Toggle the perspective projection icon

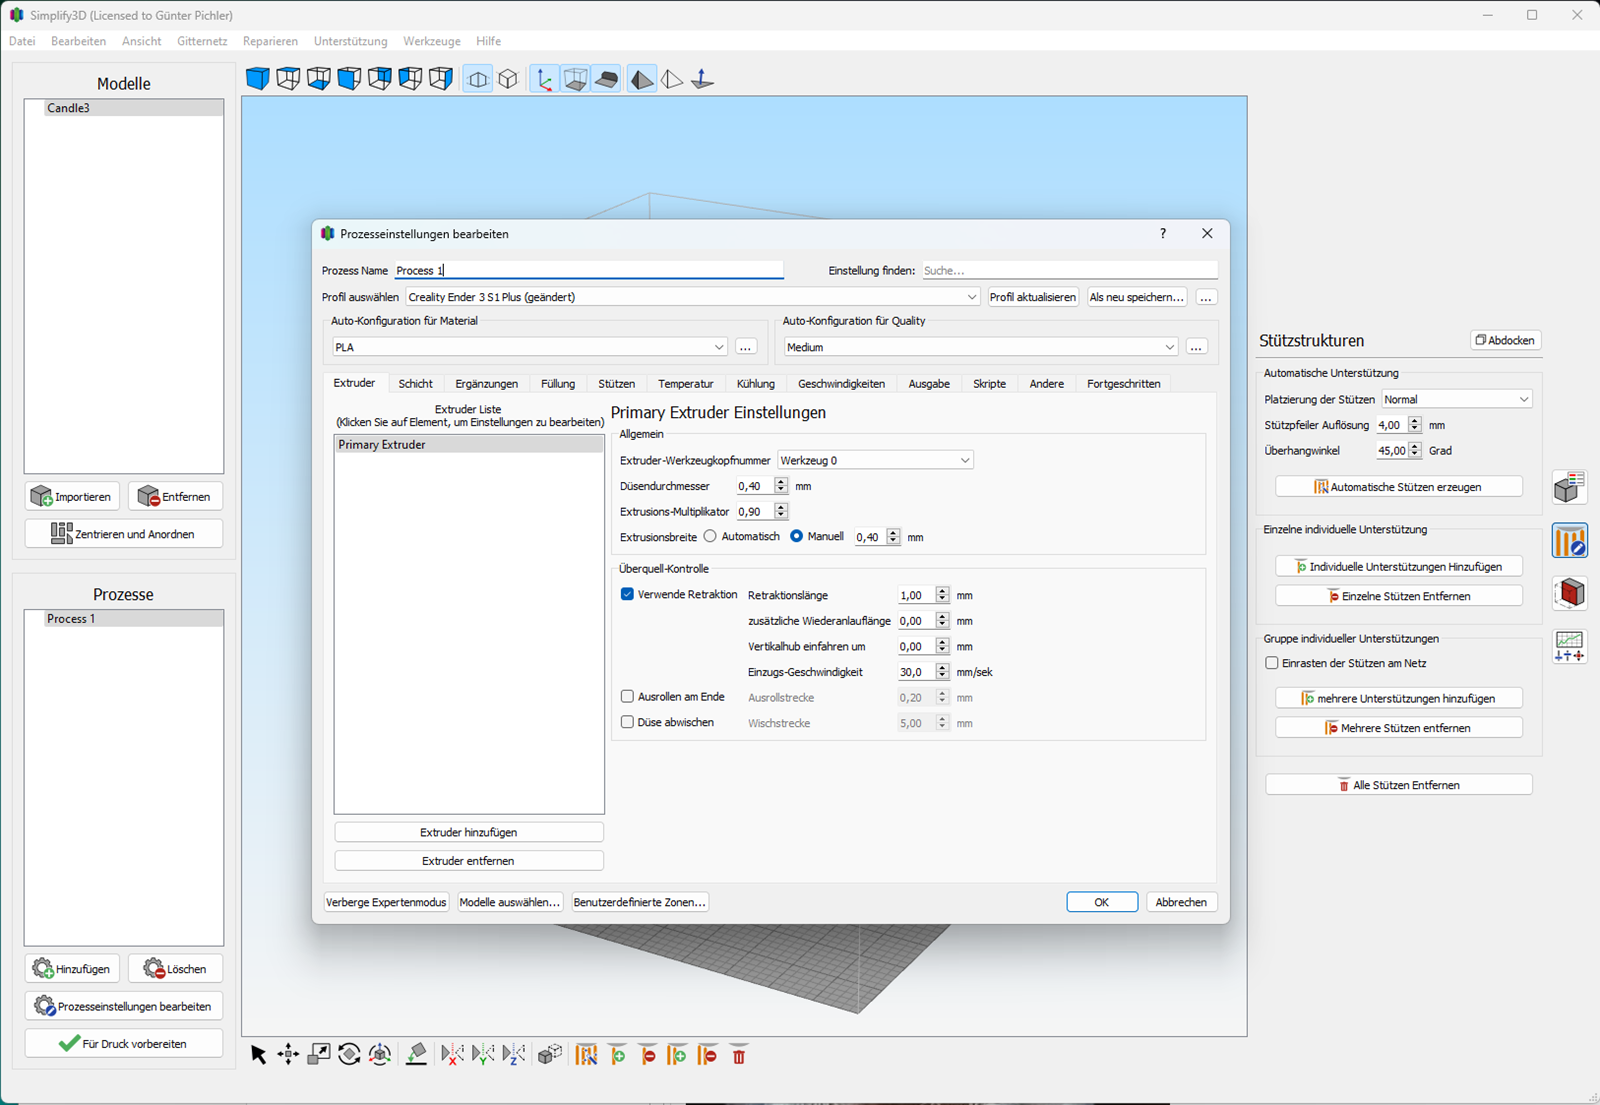[x=478, y=79]
